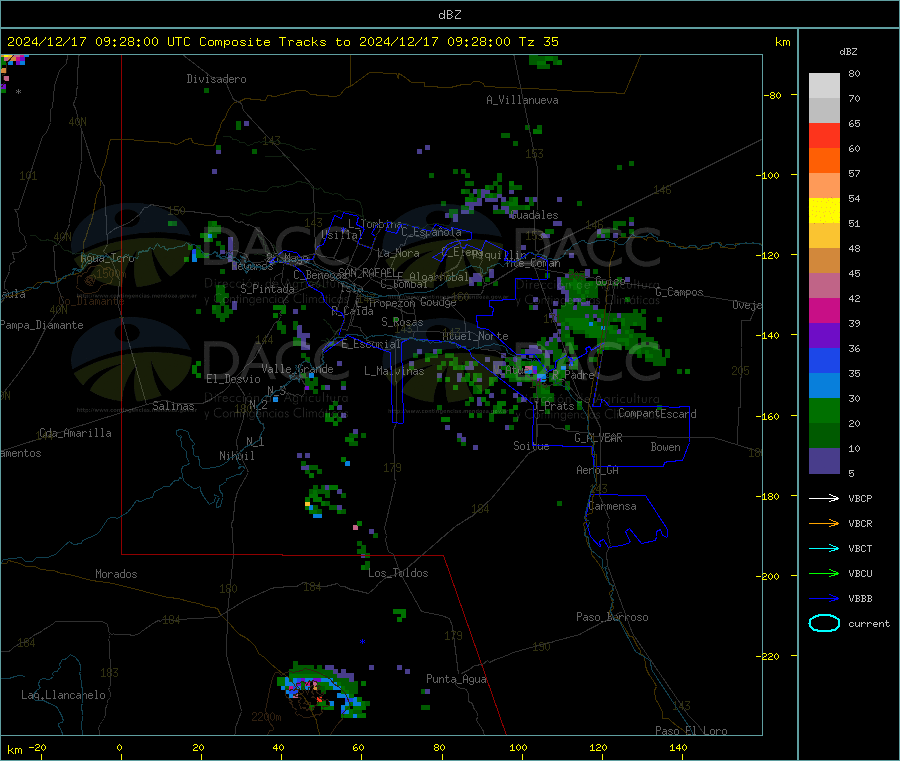Image resolution: width=900 pixels, height=761 pixels.
Task: Click the 140 km horizontal axis tick label
Action: 678,747
